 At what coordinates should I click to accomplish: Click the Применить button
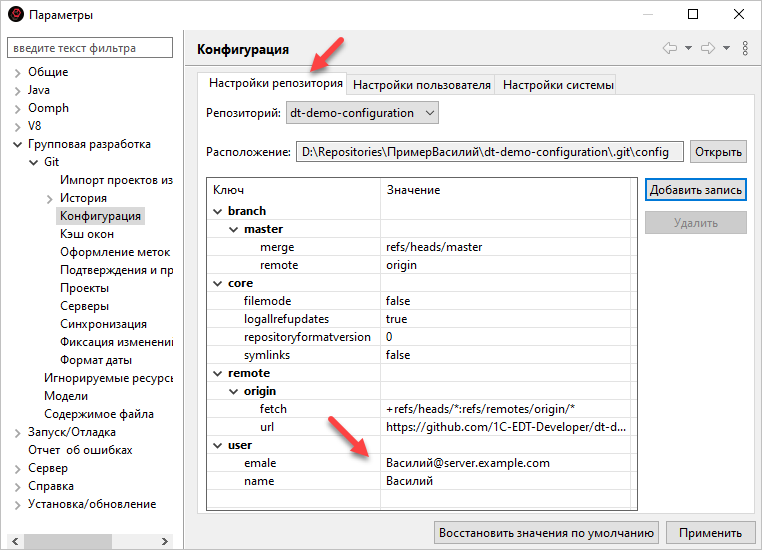point(710,533)
